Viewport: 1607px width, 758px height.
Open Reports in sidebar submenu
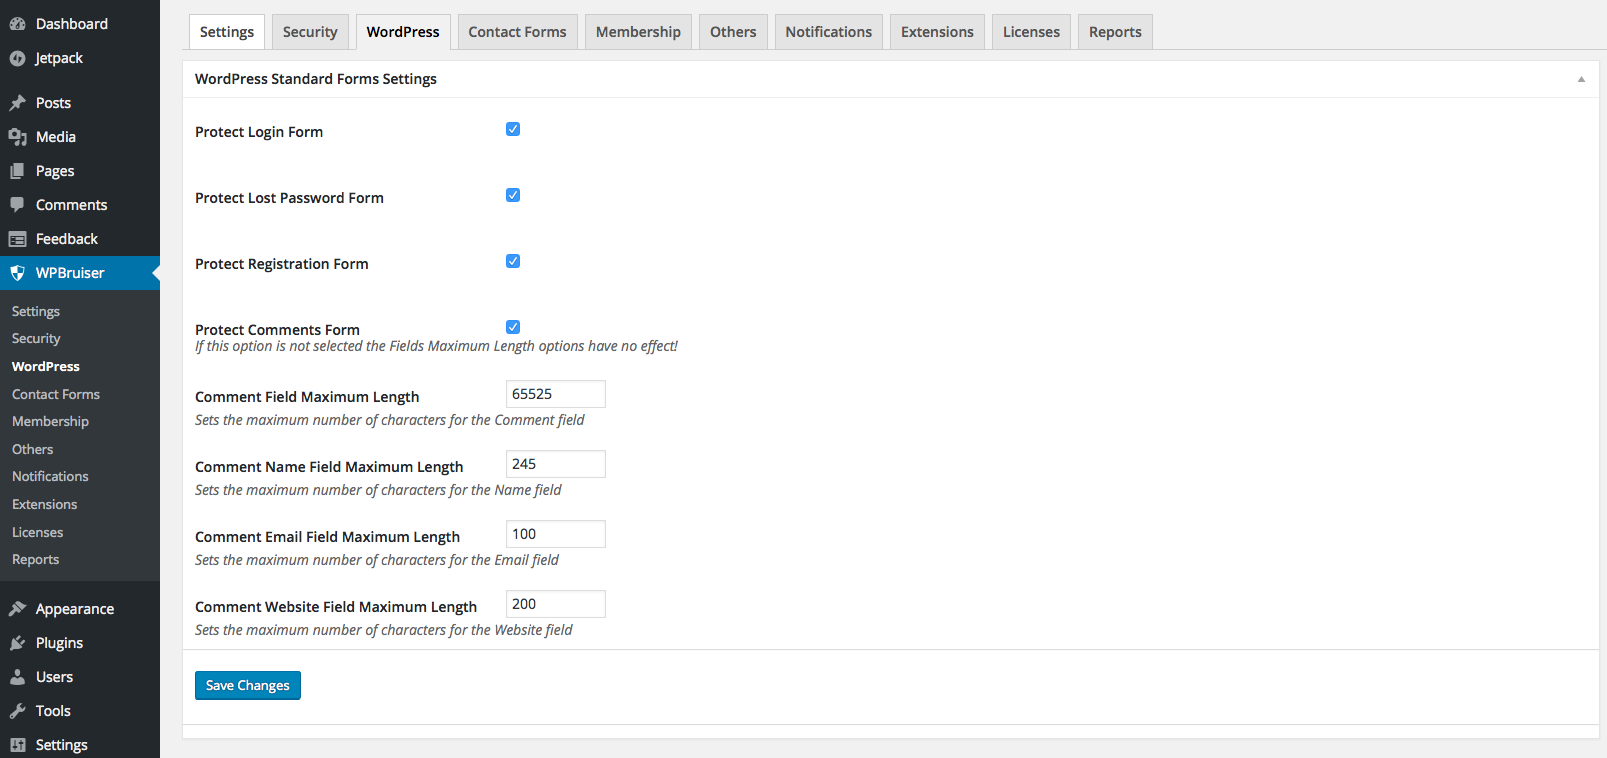point(80,560)
